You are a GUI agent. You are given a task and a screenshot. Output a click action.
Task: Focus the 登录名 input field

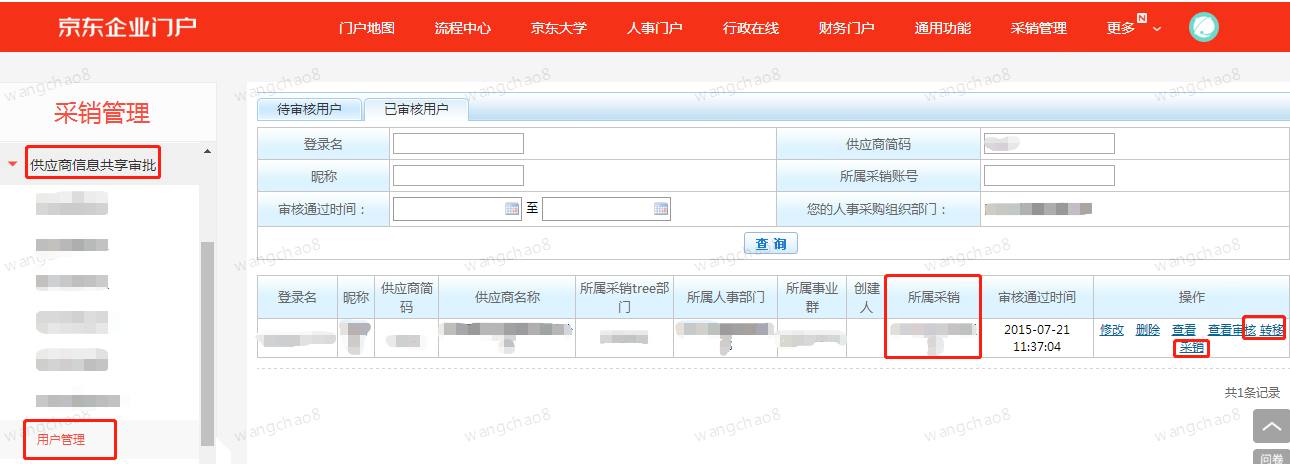pos(458,144)
